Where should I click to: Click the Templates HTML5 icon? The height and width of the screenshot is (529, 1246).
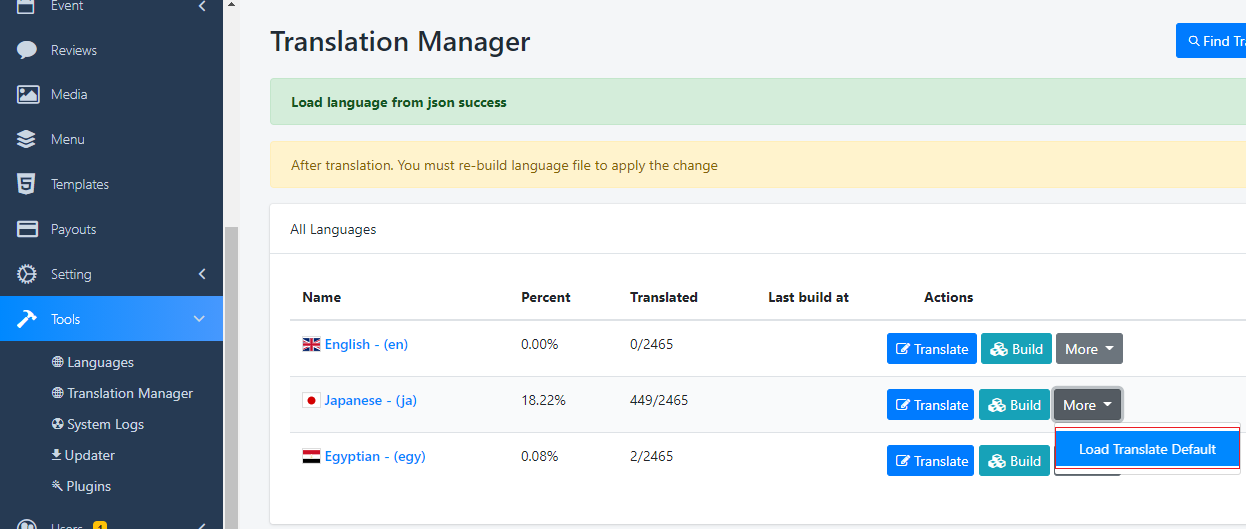(27, 184)
